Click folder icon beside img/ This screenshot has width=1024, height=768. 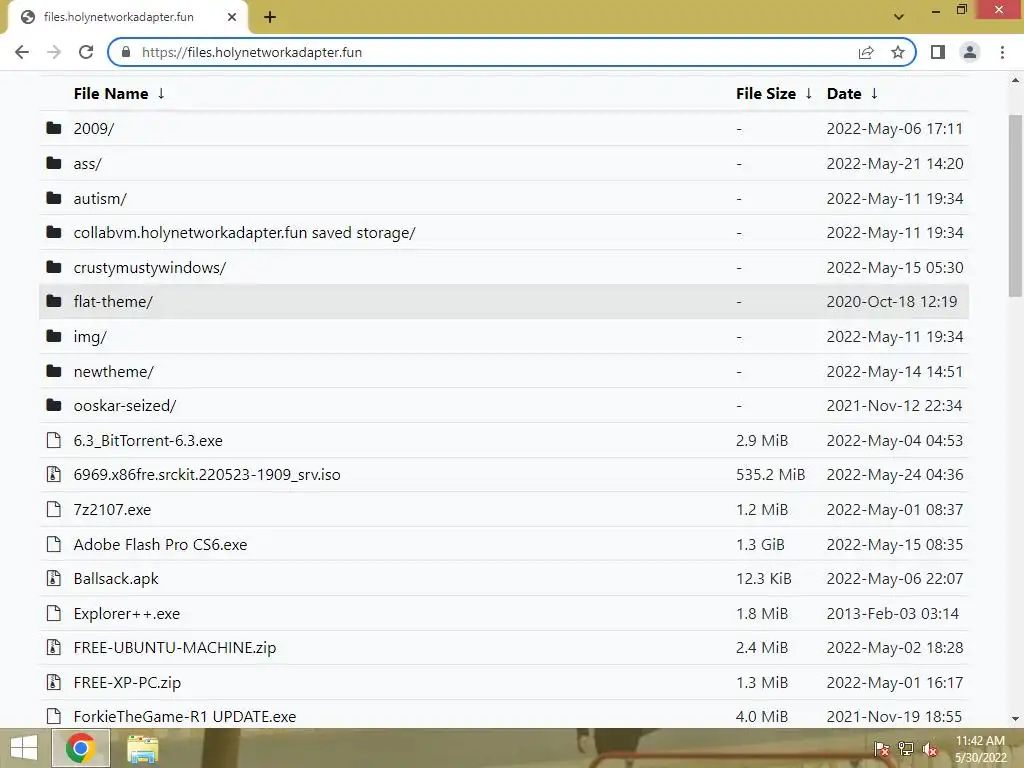click(x=54, y=336)
